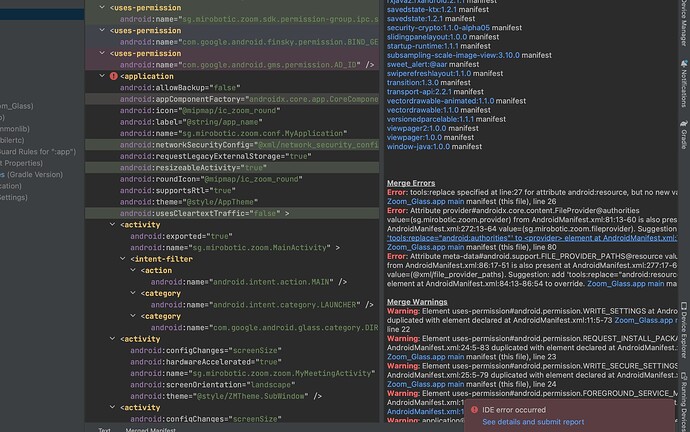690x432 pixels.
Task: Select the android:resizeableActivity="true" line
Action: point(193,168)
